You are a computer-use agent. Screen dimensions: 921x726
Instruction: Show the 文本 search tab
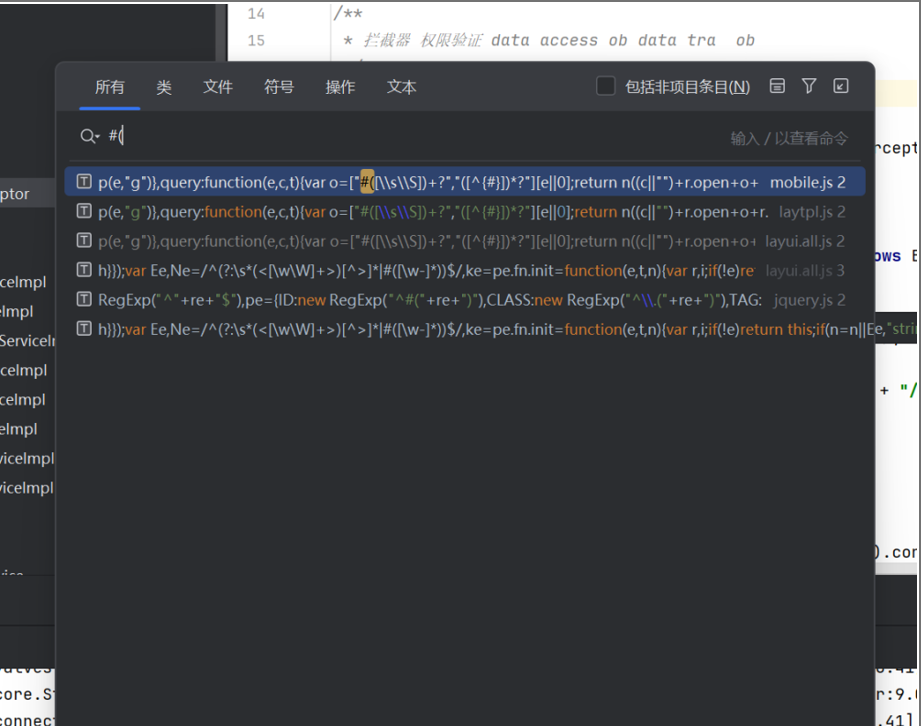coord(402,88)
